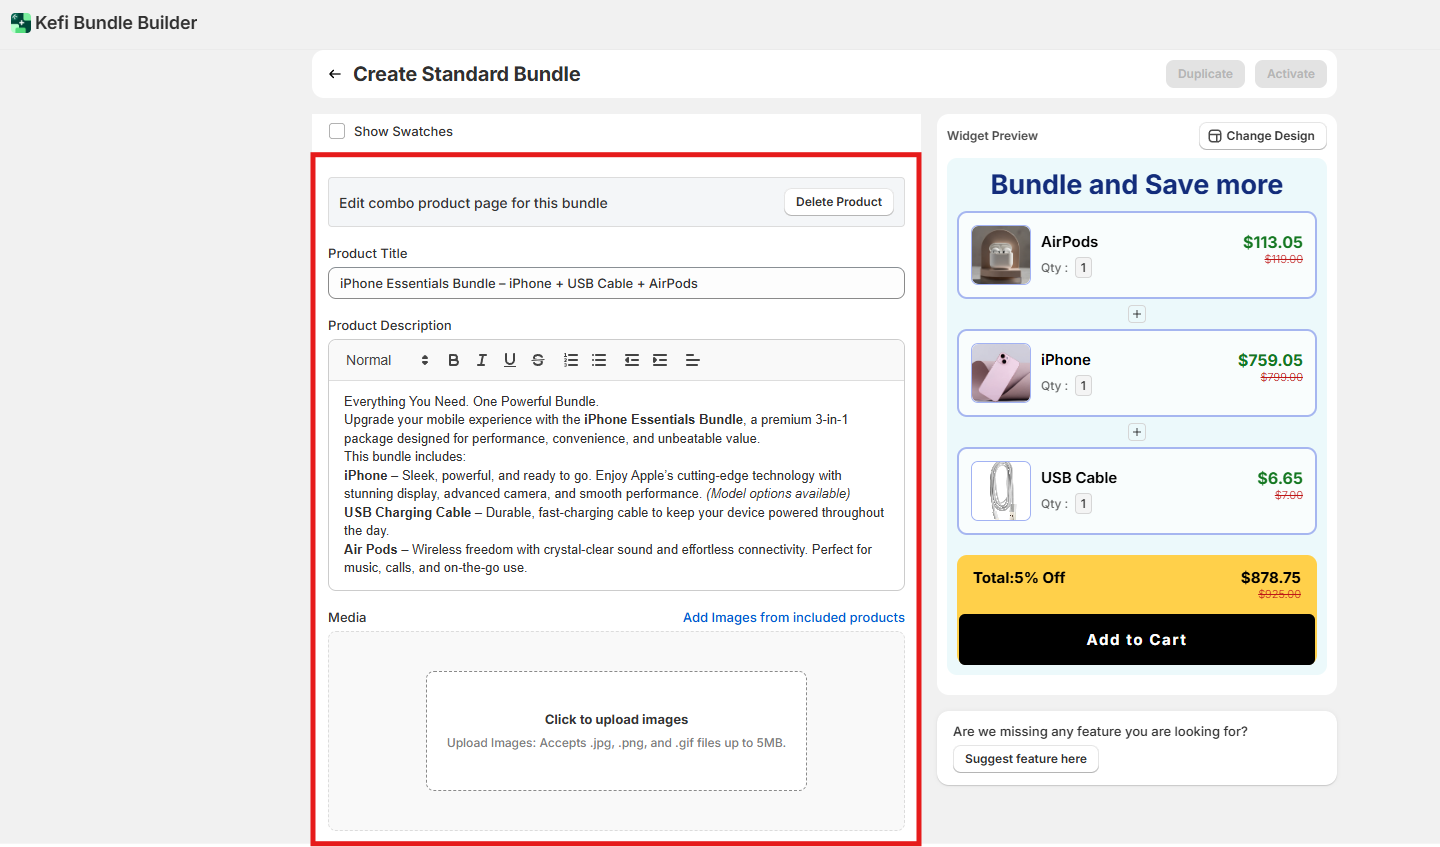Image resolution: width=1440 pixels, height=847 pixels.
Task: Increase indent in the description editor
Action: click(x=660, y=360)
